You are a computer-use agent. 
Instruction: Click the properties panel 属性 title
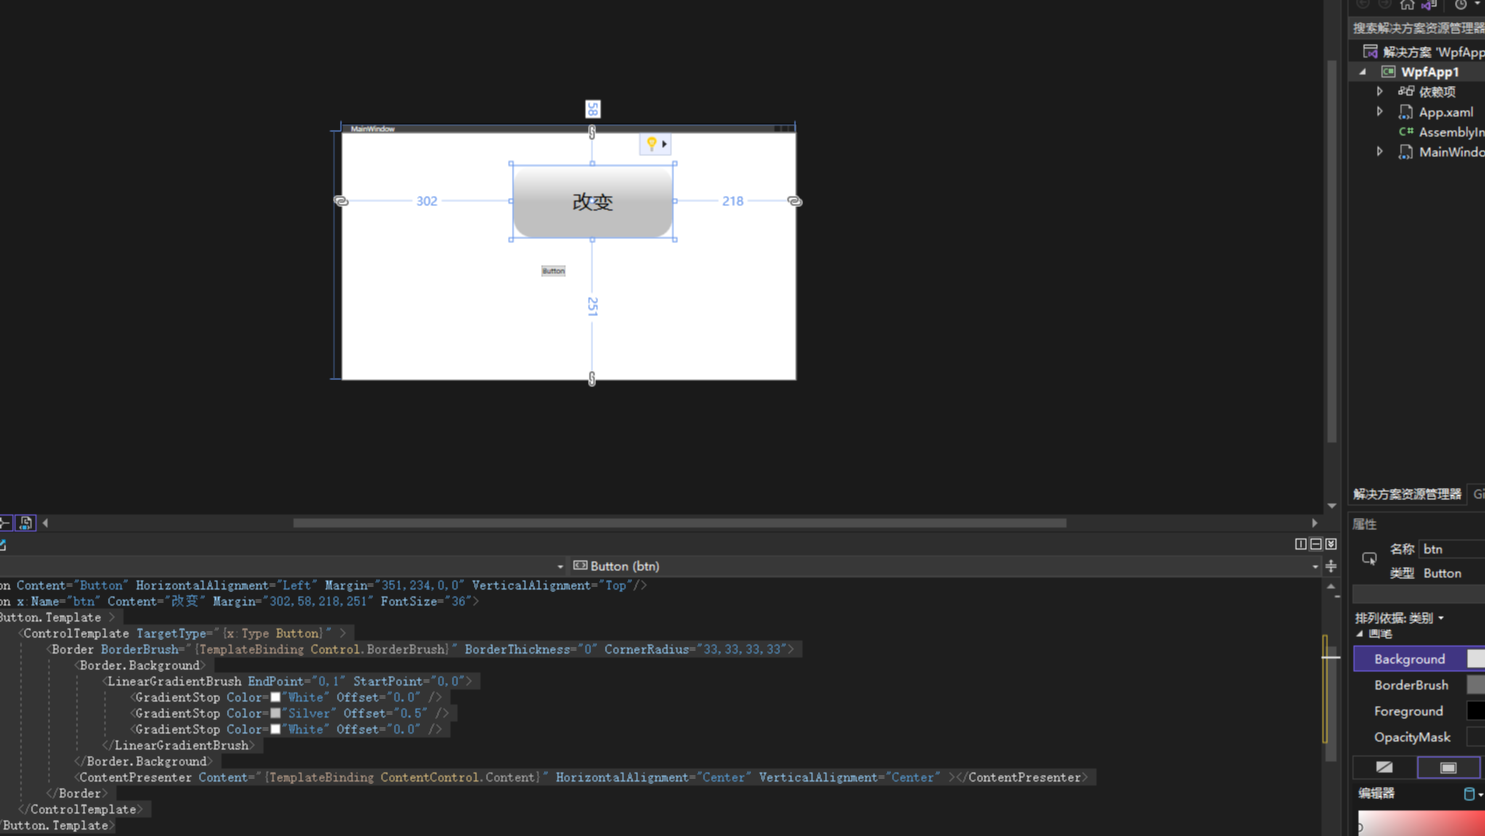pos(1365,524)
